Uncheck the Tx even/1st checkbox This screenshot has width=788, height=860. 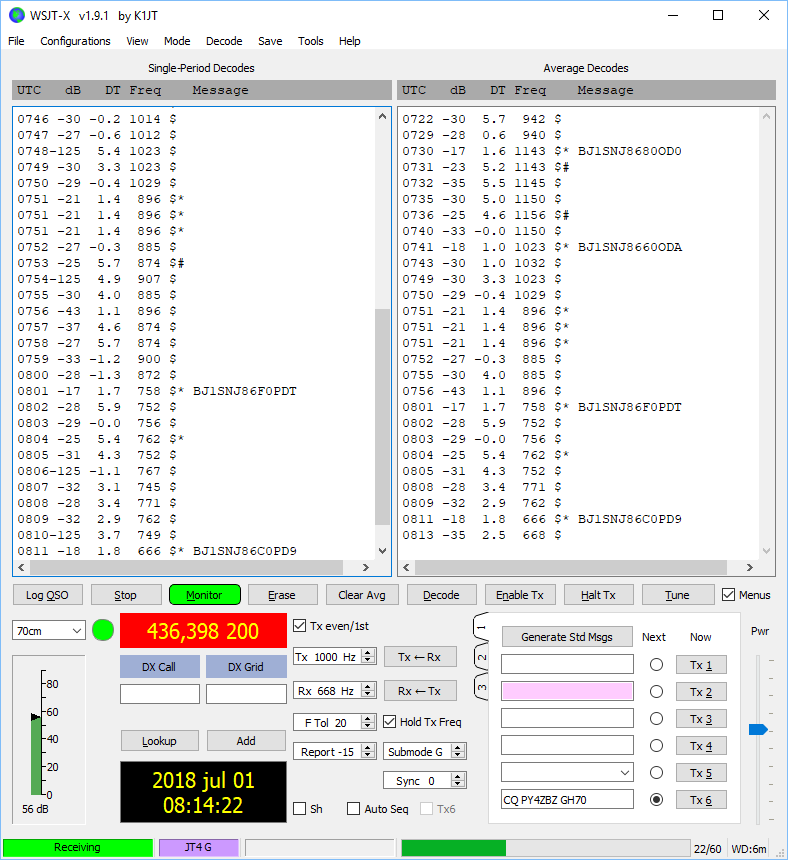tap(300, 626)
